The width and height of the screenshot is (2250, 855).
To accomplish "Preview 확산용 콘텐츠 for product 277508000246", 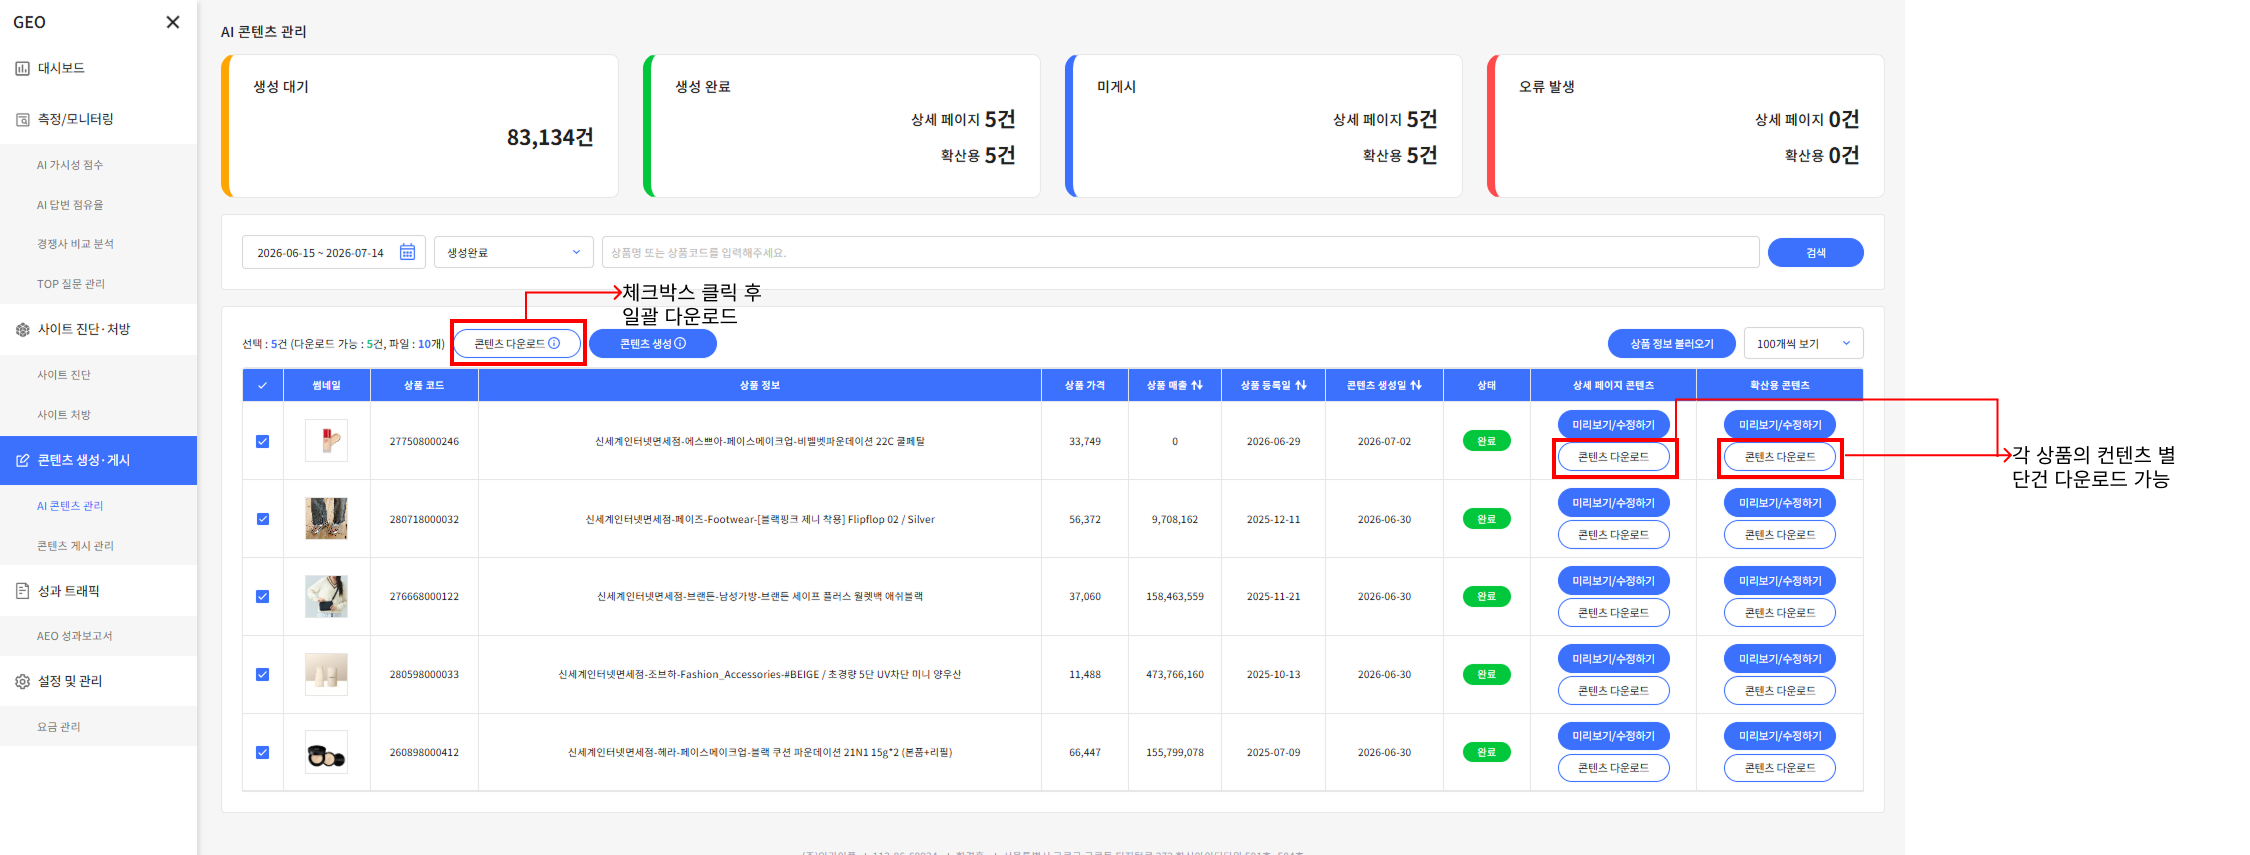I will click(1780, 425).
